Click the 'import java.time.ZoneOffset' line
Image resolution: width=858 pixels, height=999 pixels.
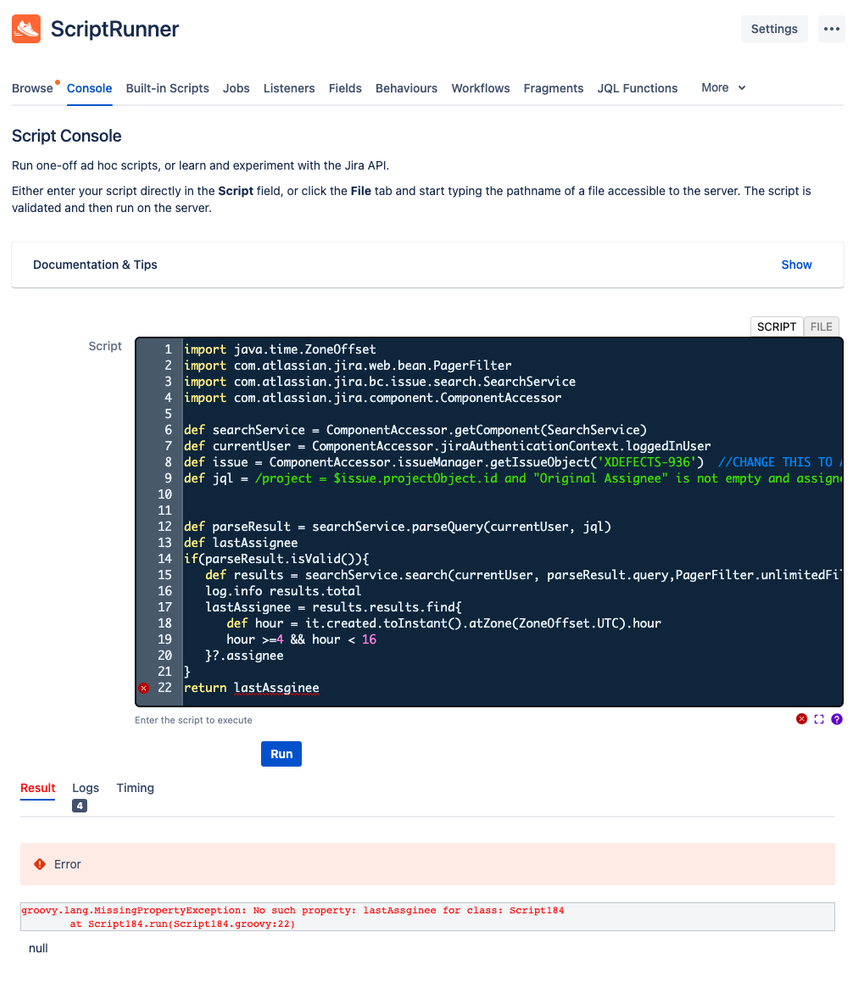(280, 349)
